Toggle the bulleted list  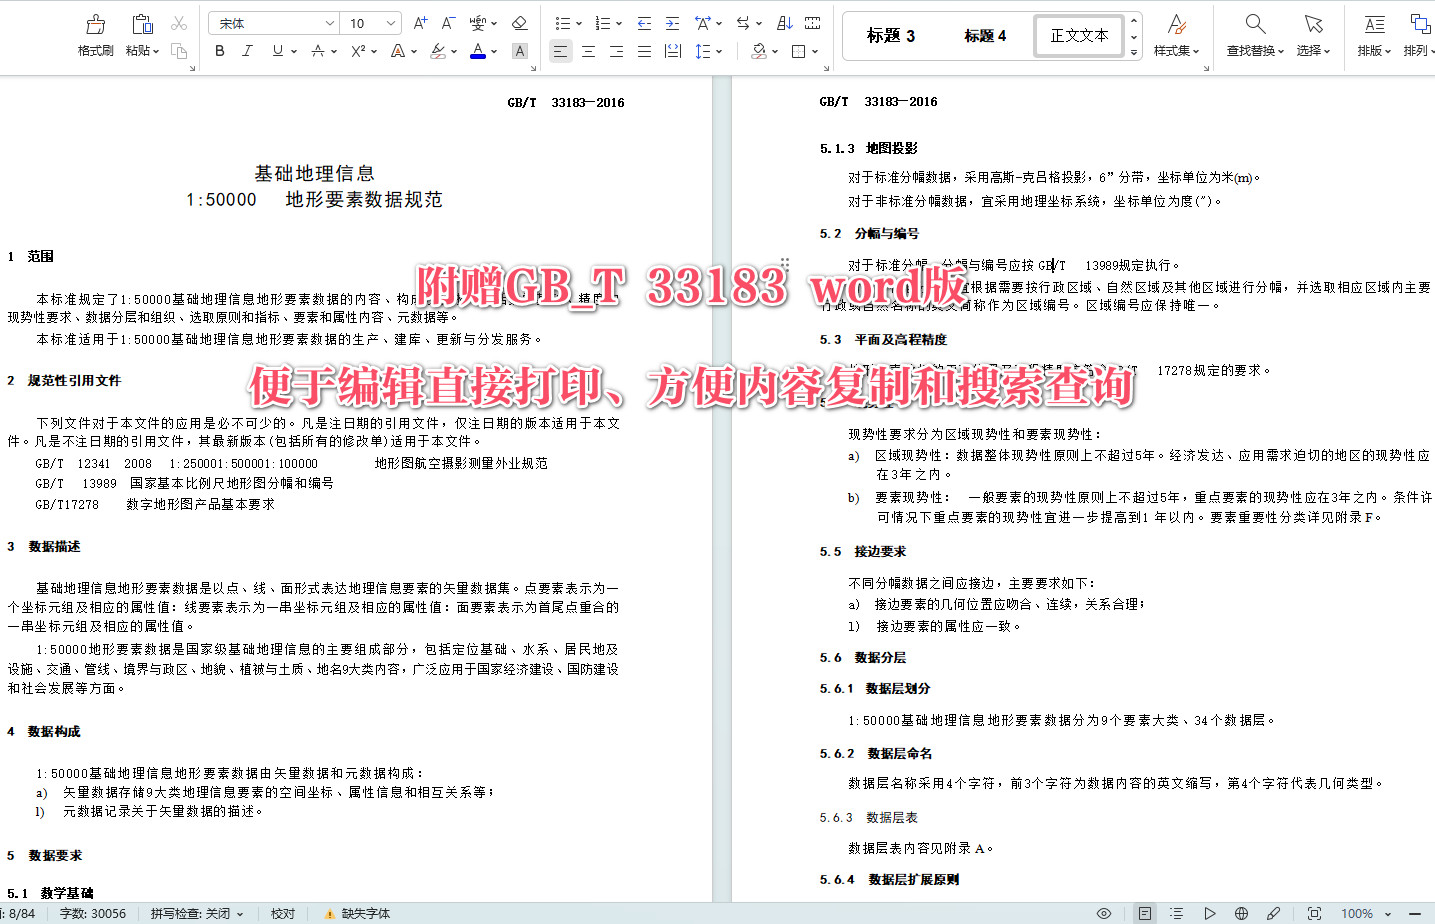point(564,22)
